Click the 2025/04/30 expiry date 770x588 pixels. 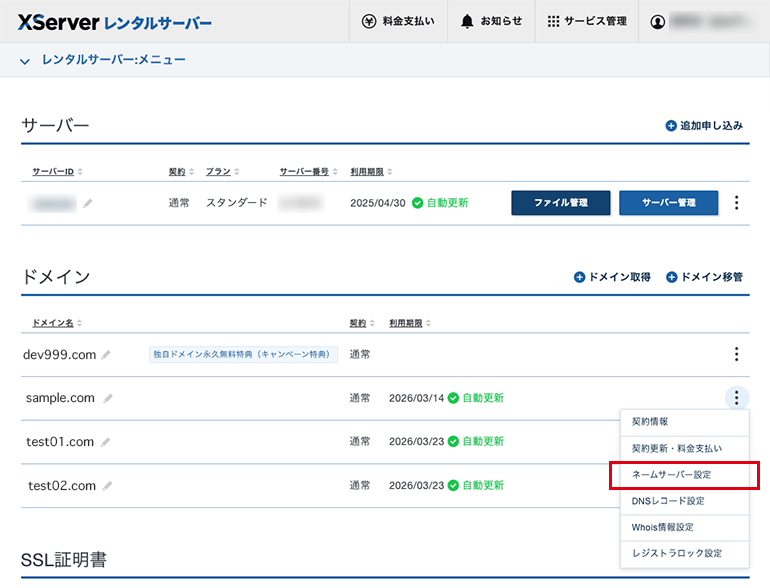tap(378, 203)
